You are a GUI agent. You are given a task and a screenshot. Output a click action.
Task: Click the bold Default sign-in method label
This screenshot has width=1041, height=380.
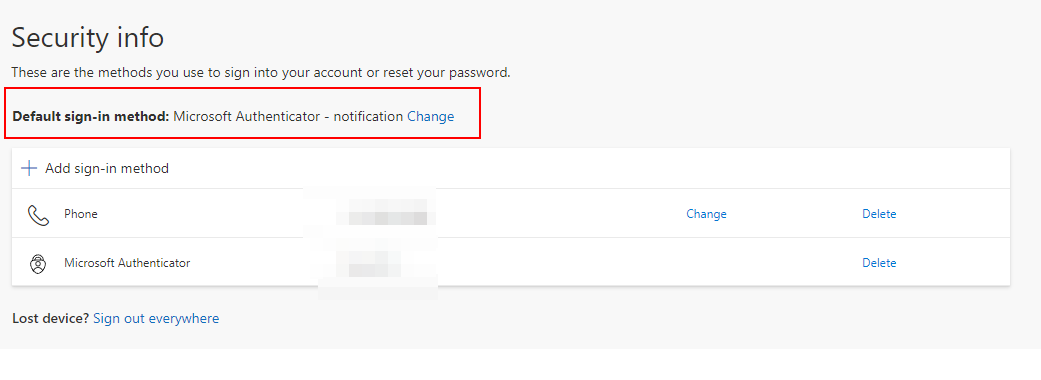[91, 116]
